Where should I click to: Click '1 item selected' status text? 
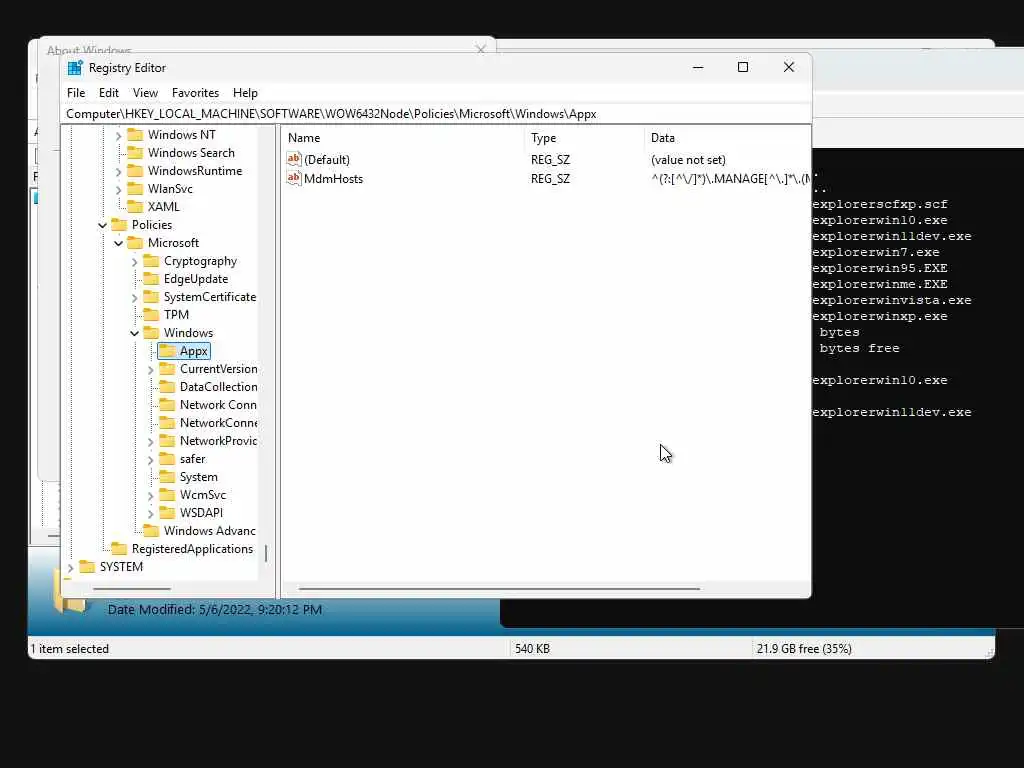70,648
